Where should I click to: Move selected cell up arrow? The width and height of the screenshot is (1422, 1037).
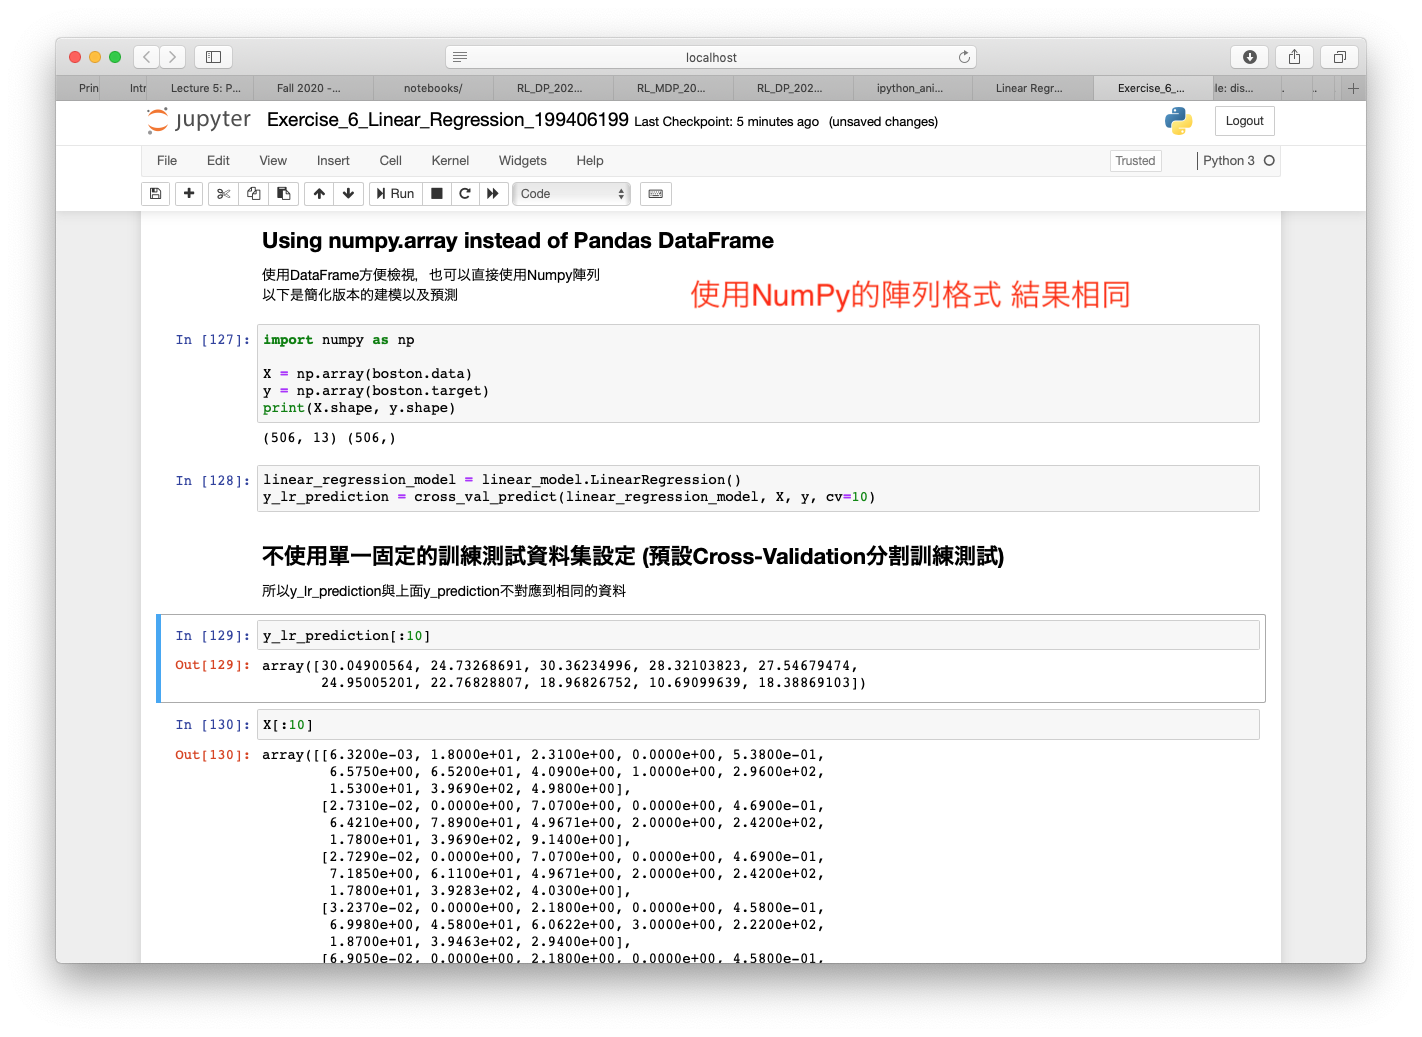319,194
